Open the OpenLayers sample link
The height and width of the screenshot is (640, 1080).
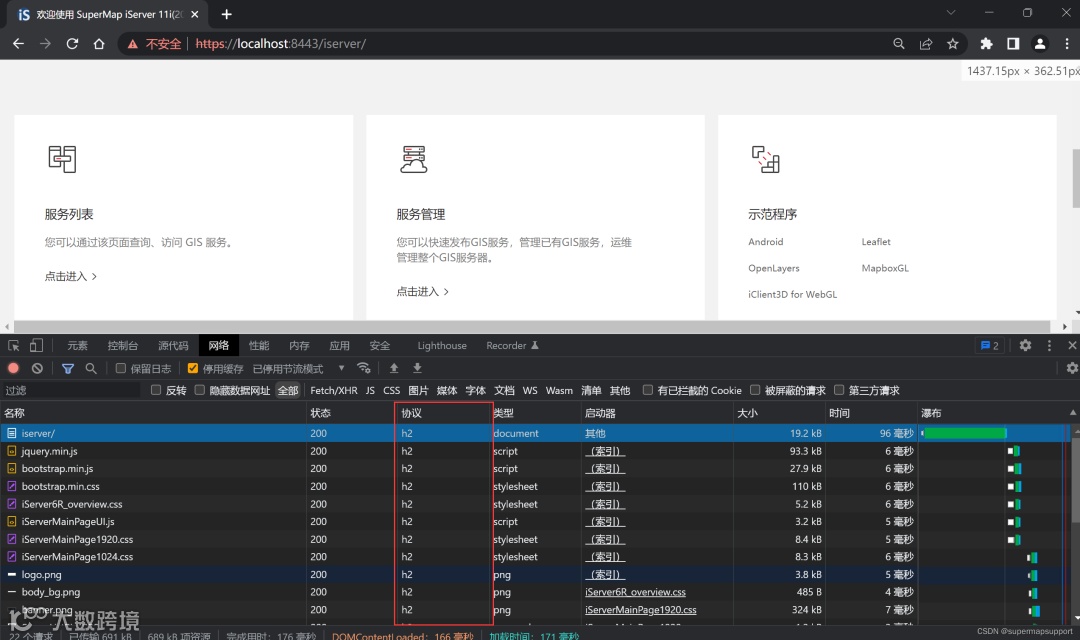(773, 268)
